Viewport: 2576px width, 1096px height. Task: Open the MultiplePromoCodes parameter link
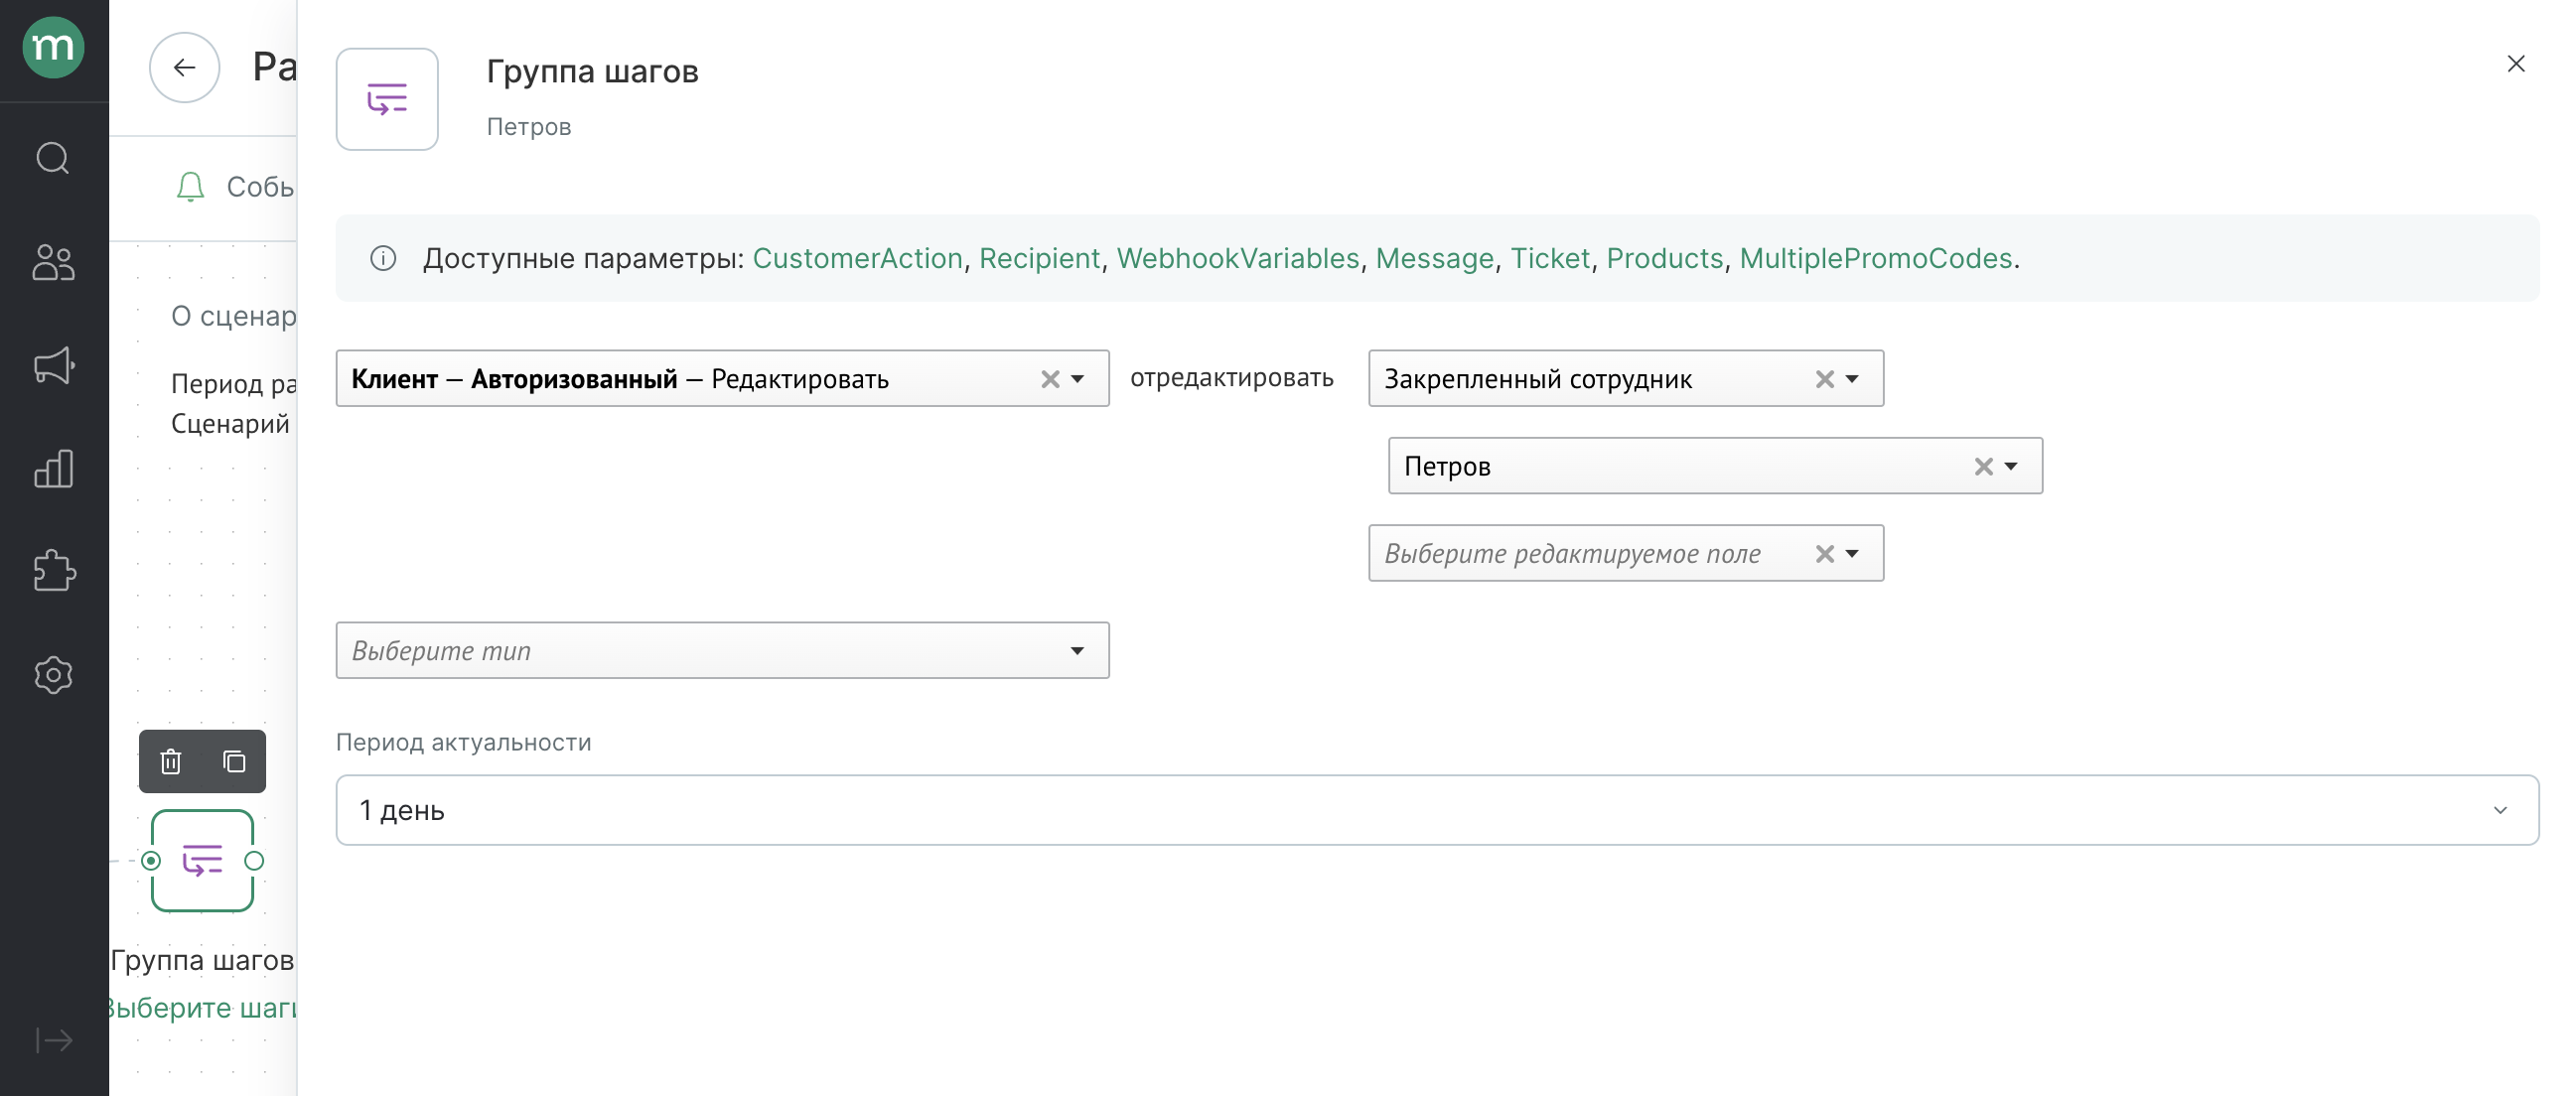1875,259
